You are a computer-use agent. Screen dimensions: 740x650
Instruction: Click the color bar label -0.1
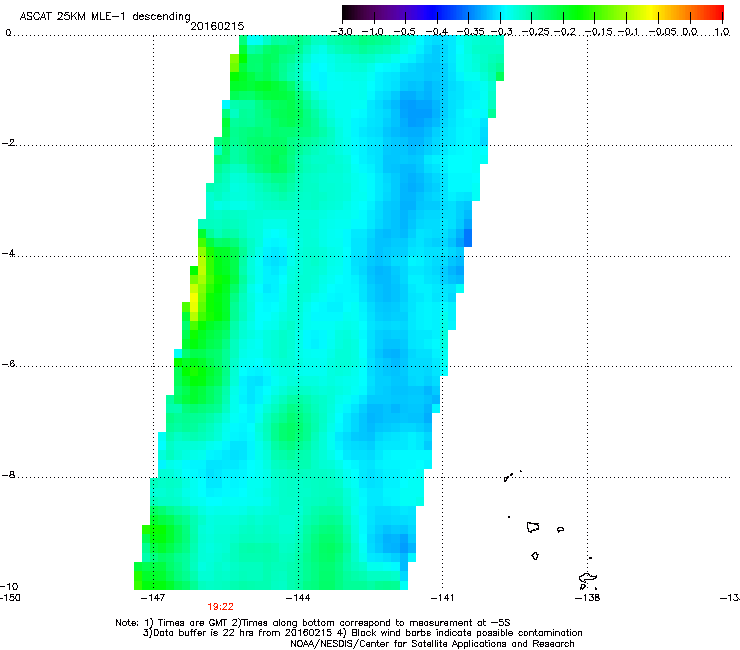pyautogui.click(x=628, y=32)
